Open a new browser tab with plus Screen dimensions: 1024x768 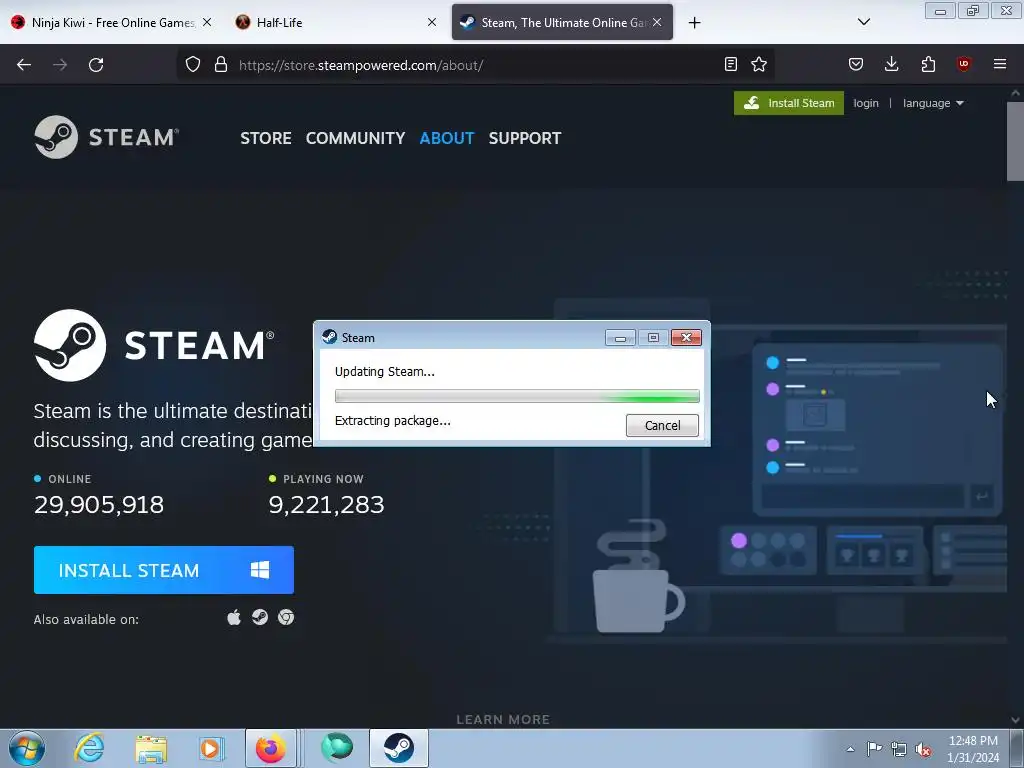(694, 23)
